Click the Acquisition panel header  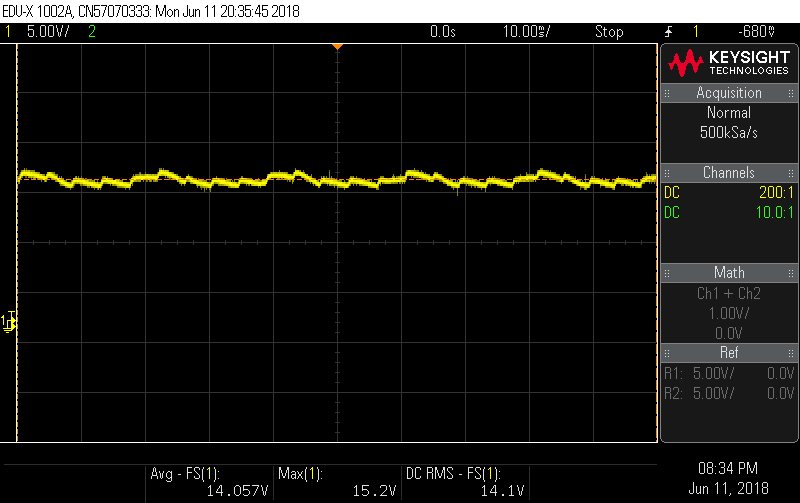pyautogui.click(x=729, y=93)
